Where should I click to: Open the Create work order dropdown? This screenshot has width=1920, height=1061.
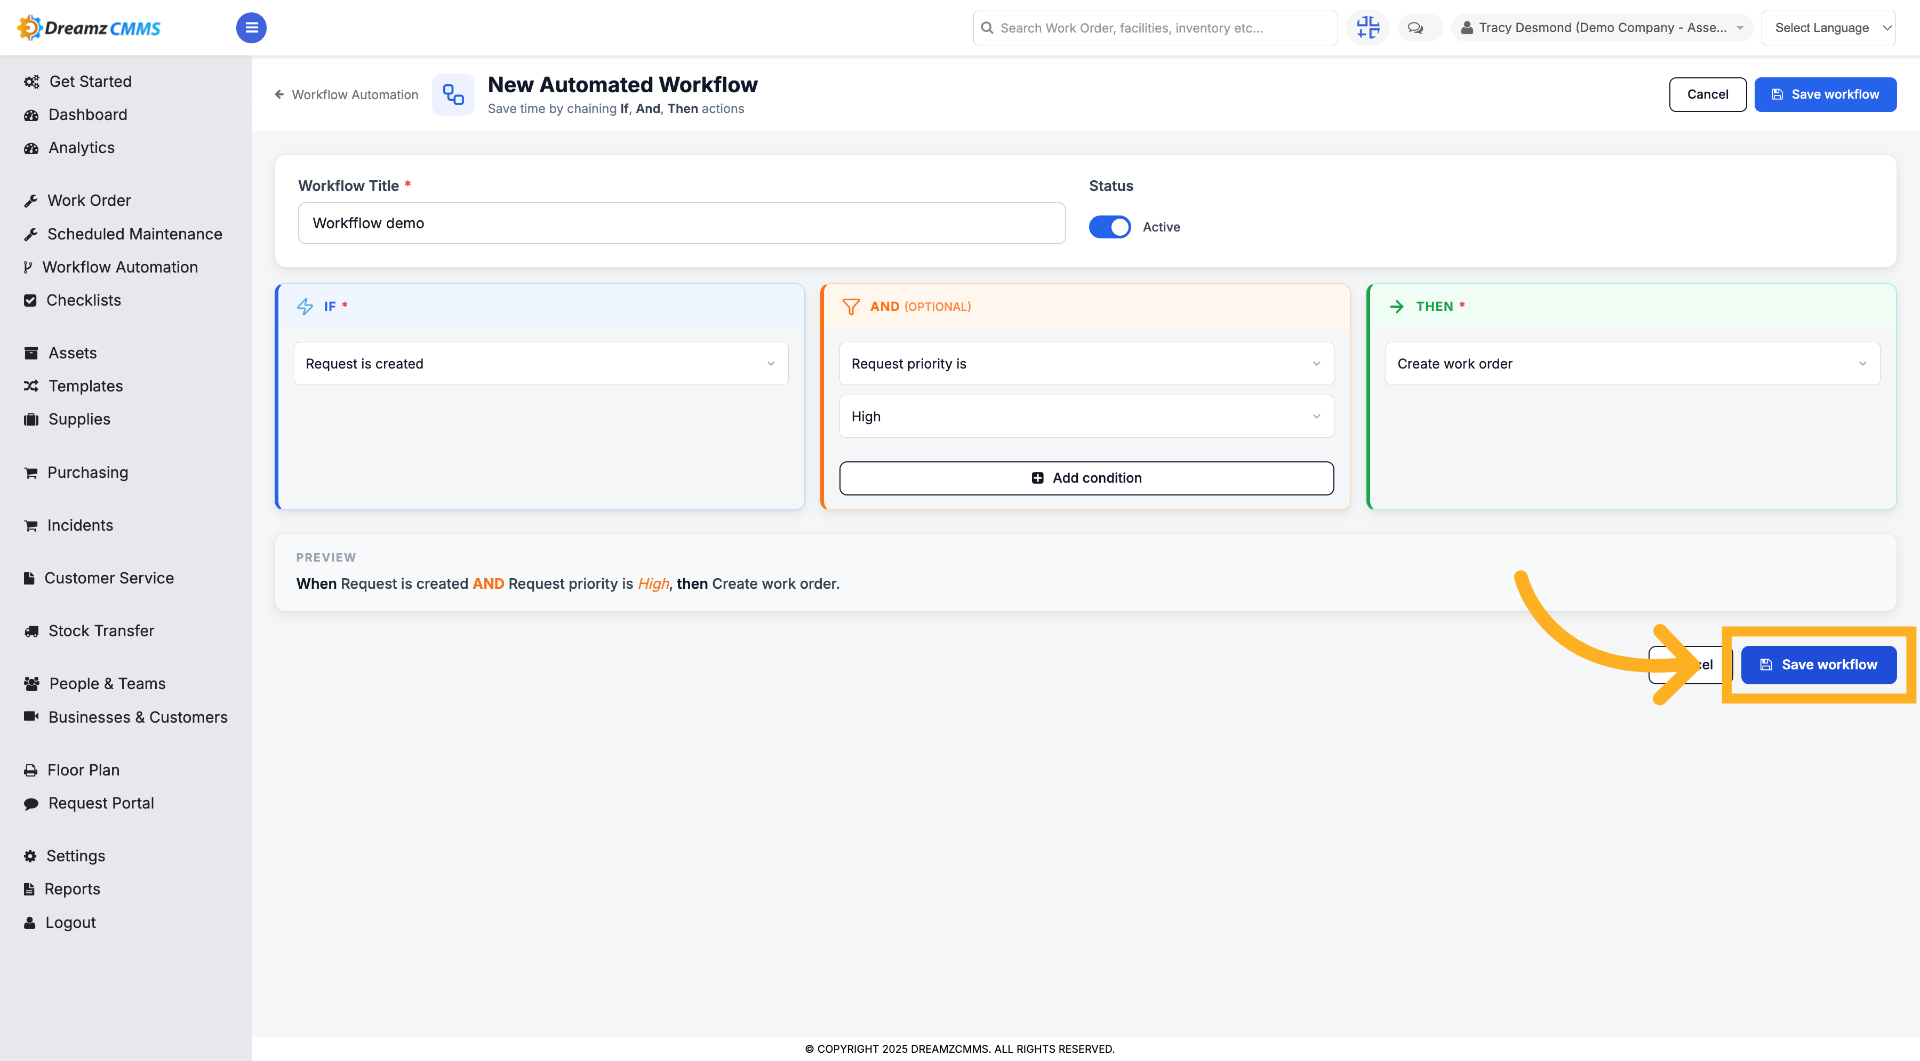(1632, 364)
